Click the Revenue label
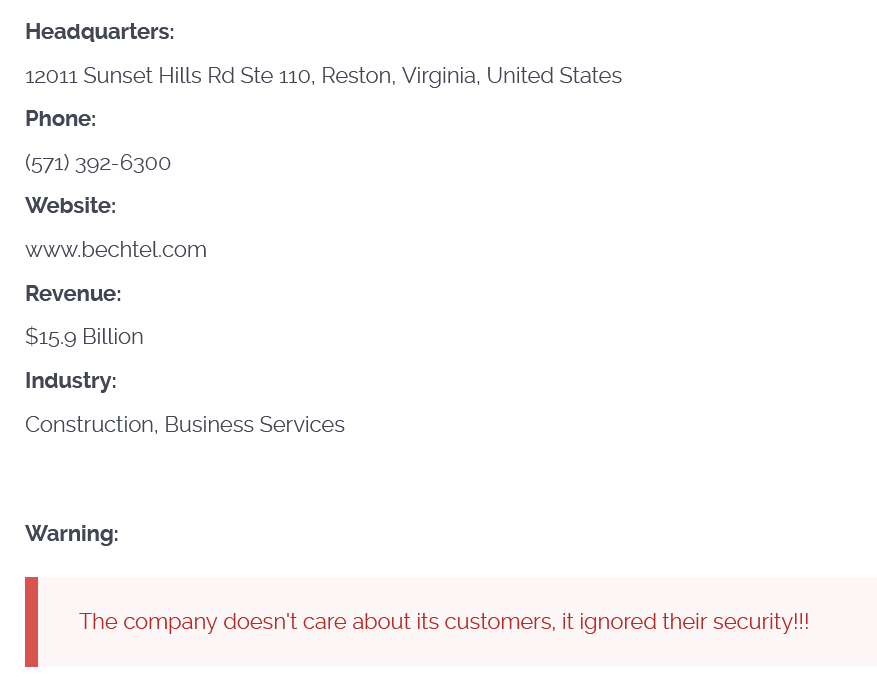Viewport: 877px width, 680px height. [x=73, y=294]
